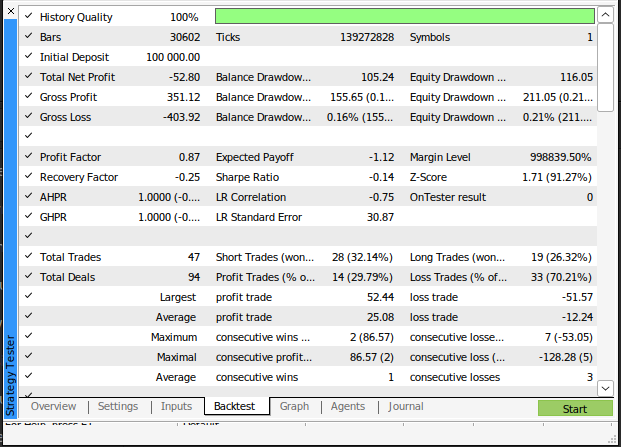The width and height of the screenshot is (621, 447).
Task: Click the scrollbar up arrow
Action: (605, 15)
